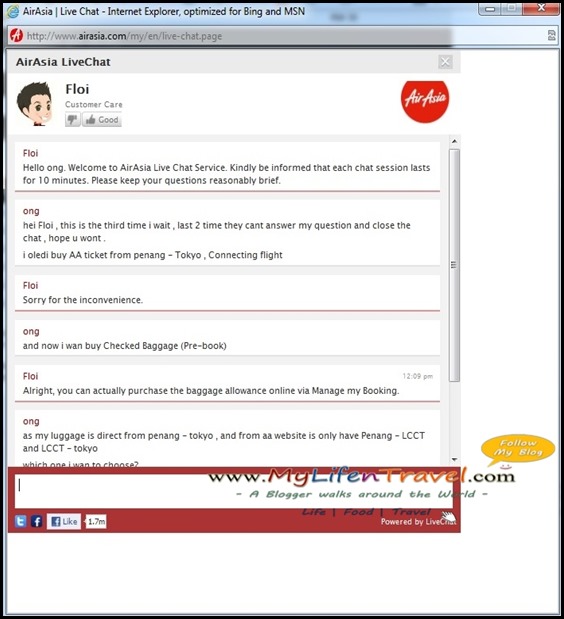
Task: Click the Facebook Like button
Action: 64,521
